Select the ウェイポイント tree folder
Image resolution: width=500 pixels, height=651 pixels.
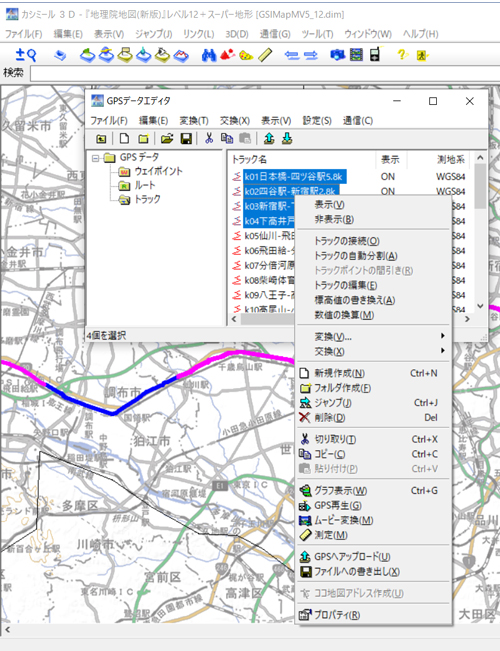[x=158, y=171]
